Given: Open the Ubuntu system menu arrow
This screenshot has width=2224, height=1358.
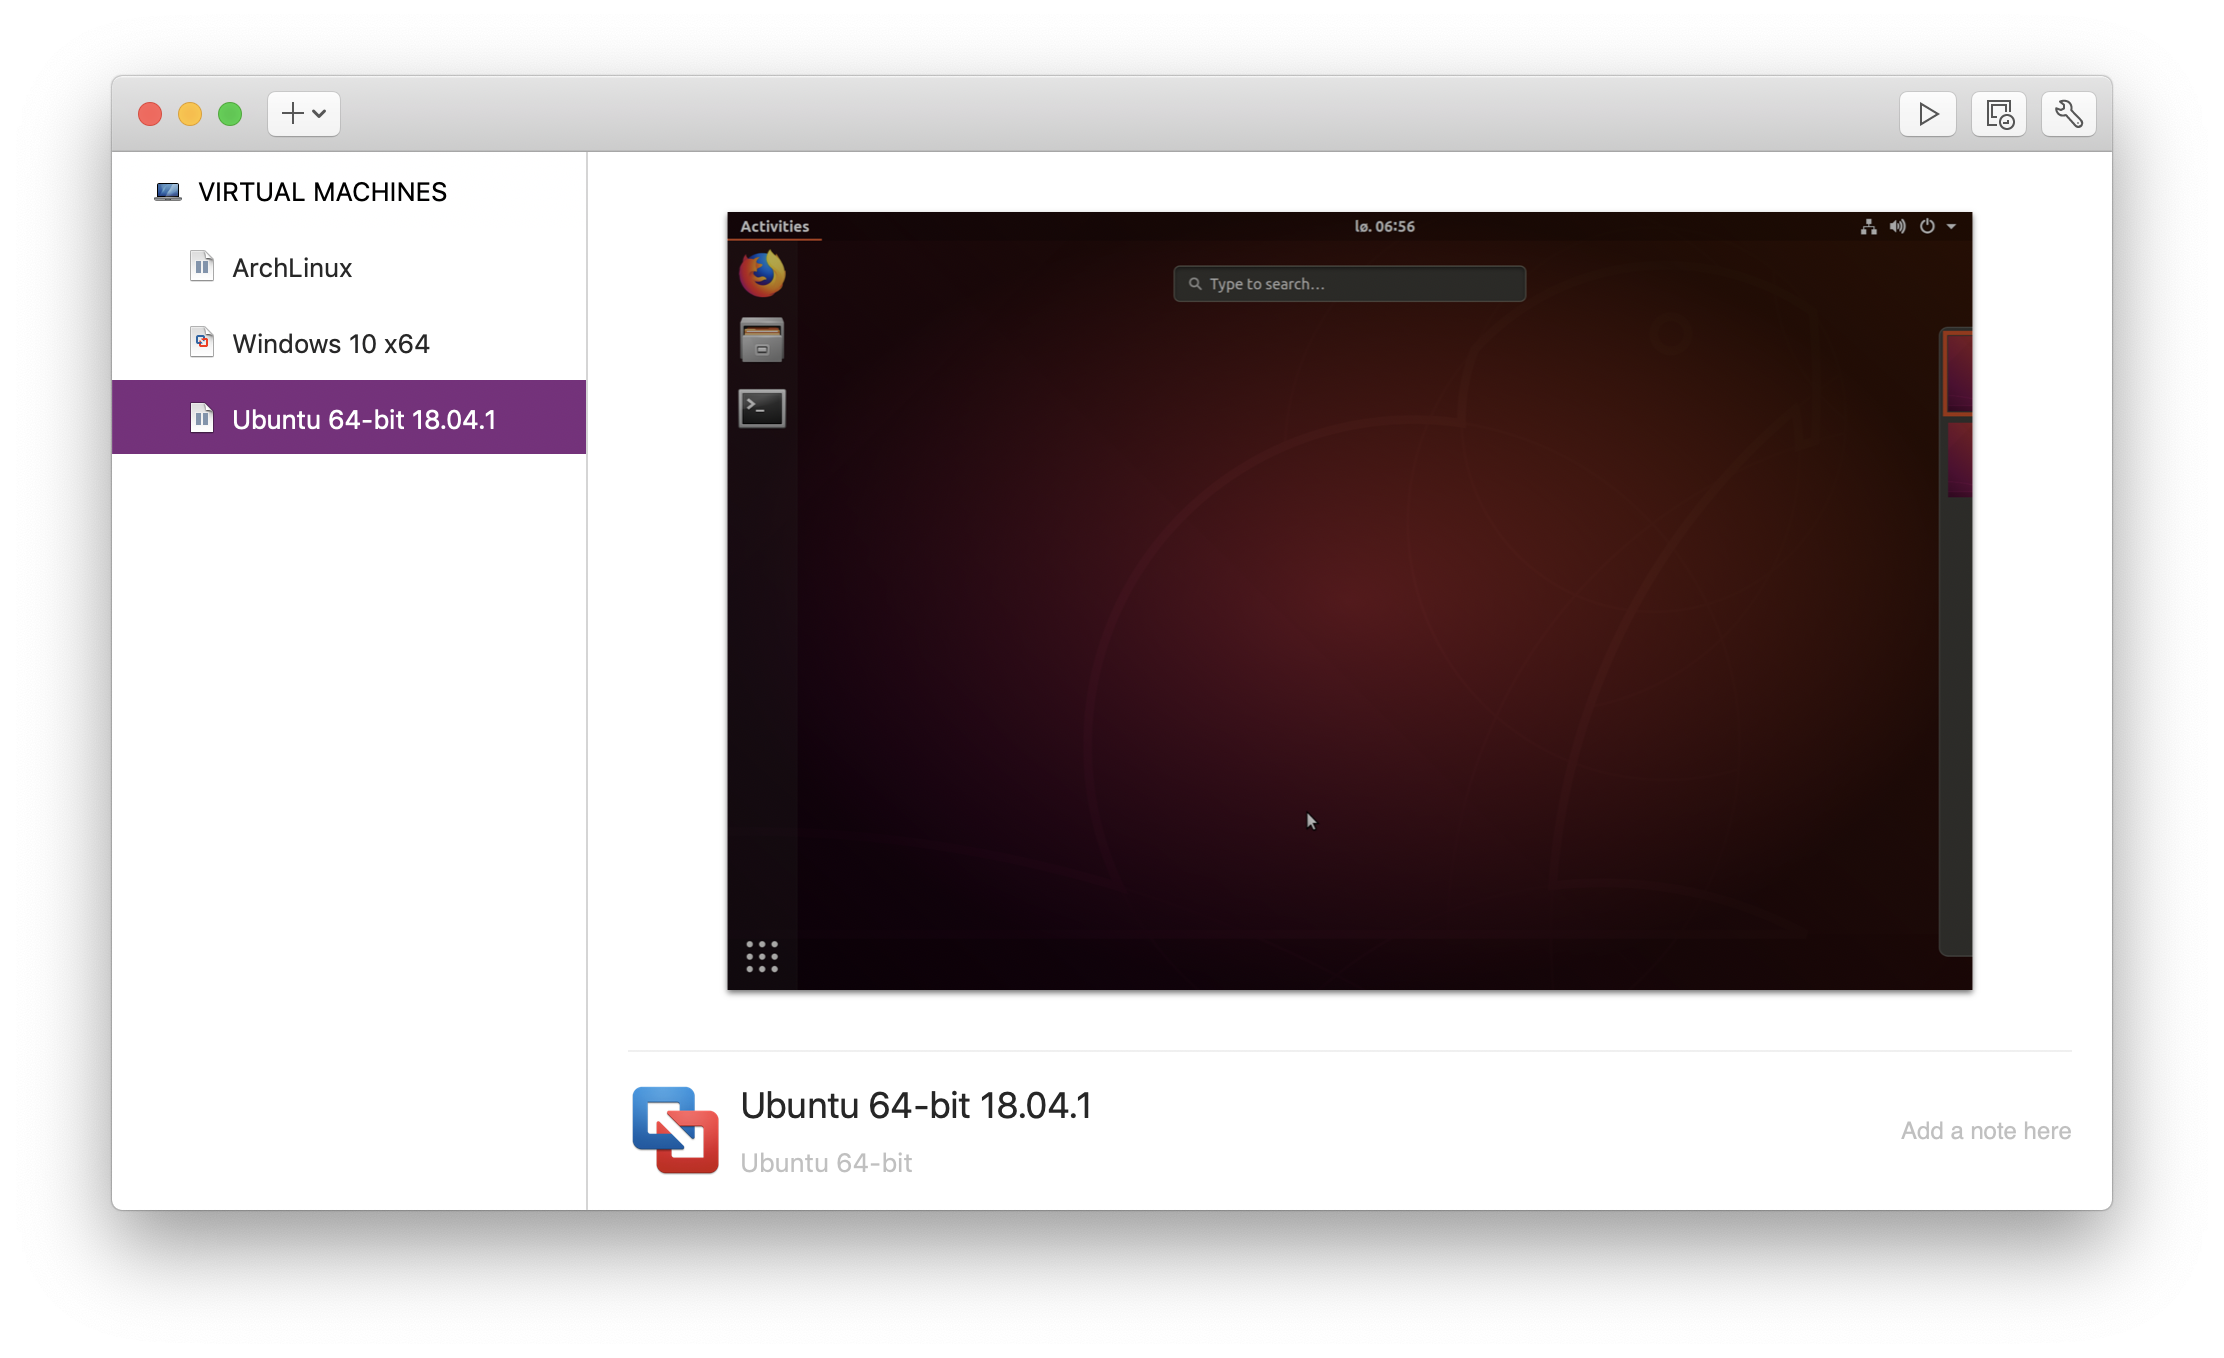Looking at the screenshot, I should (1951, 227).
